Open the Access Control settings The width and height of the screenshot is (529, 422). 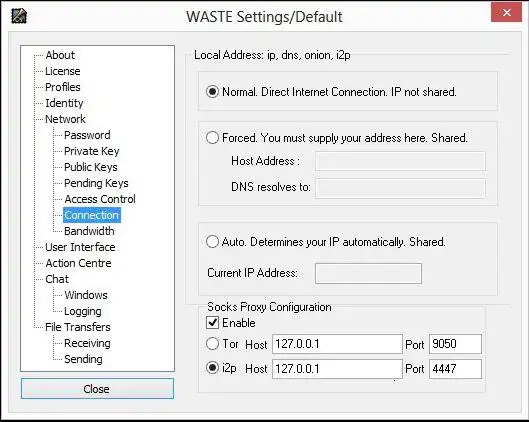point(100,199)
